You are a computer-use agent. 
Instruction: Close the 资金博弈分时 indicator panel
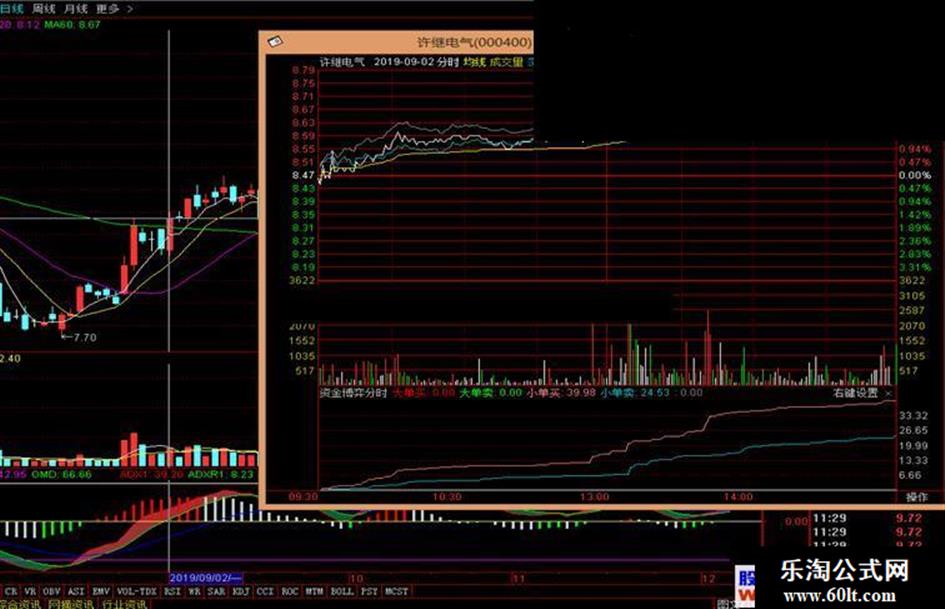888,393
